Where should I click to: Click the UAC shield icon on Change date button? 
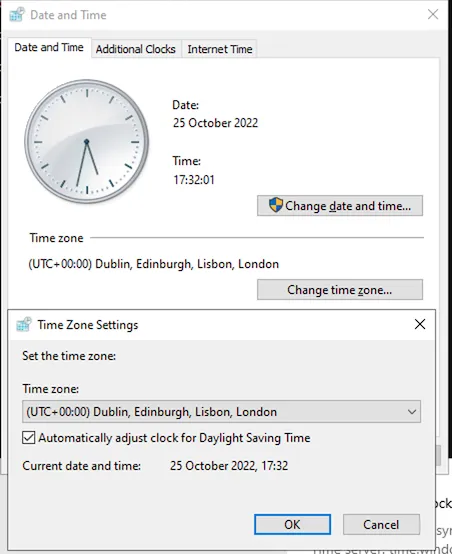[x=276, y=205]
